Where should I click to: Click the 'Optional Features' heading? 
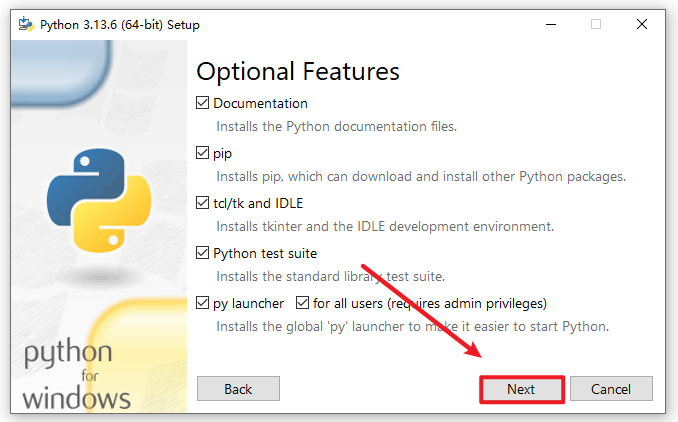[298, 71]
